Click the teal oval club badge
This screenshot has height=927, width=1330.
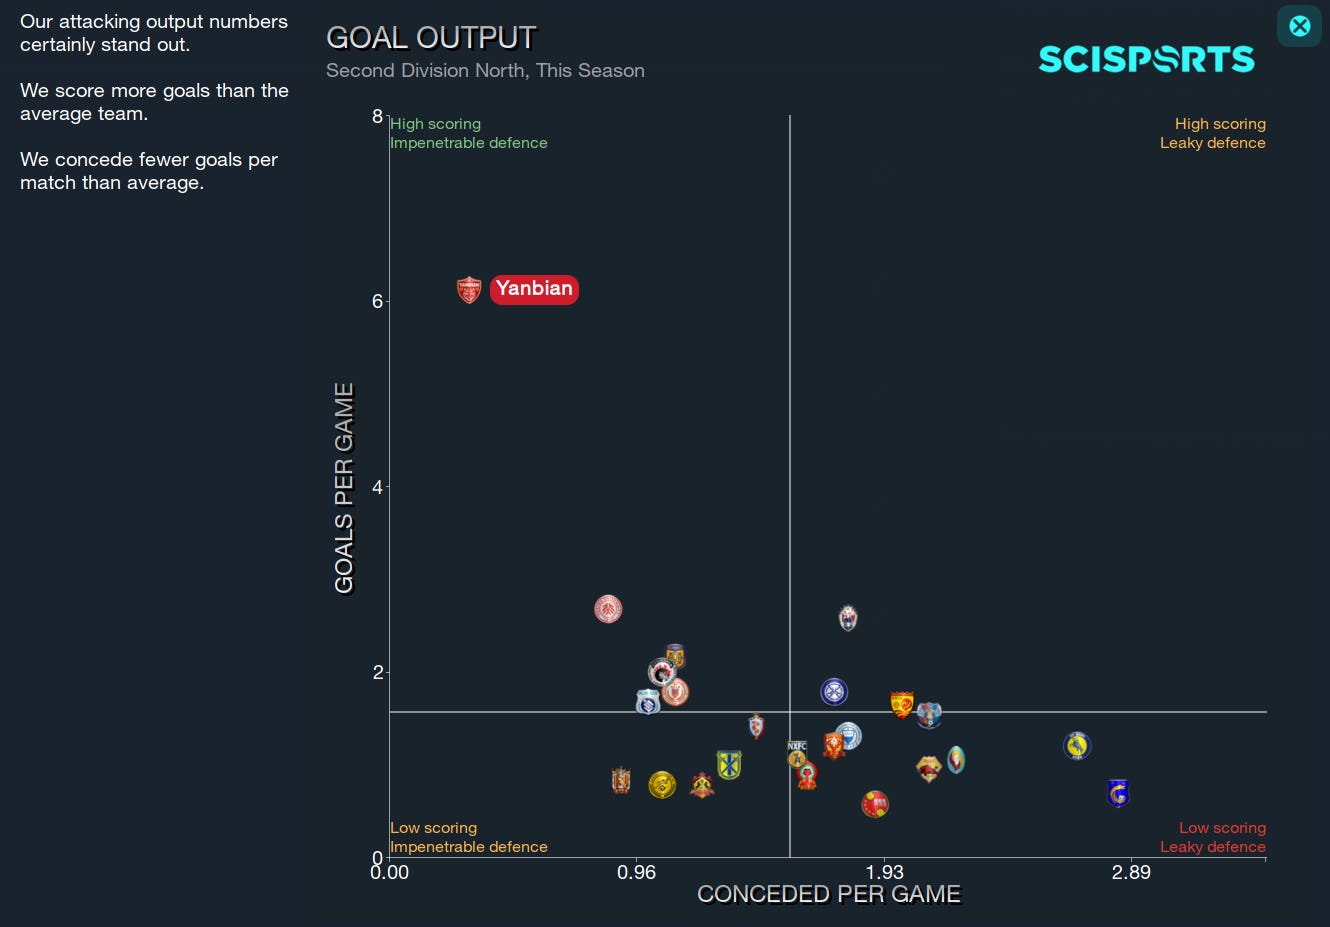point(956,760)
